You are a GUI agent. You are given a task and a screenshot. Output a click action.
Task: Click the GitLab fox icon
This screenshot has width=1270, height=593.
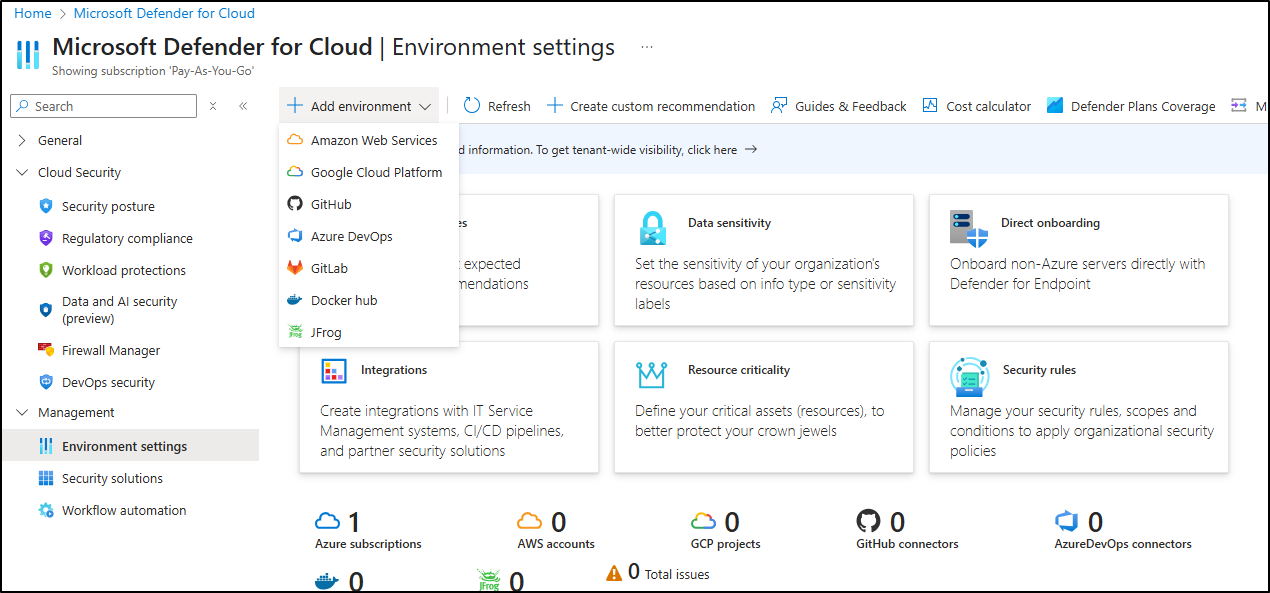[295, 268]
